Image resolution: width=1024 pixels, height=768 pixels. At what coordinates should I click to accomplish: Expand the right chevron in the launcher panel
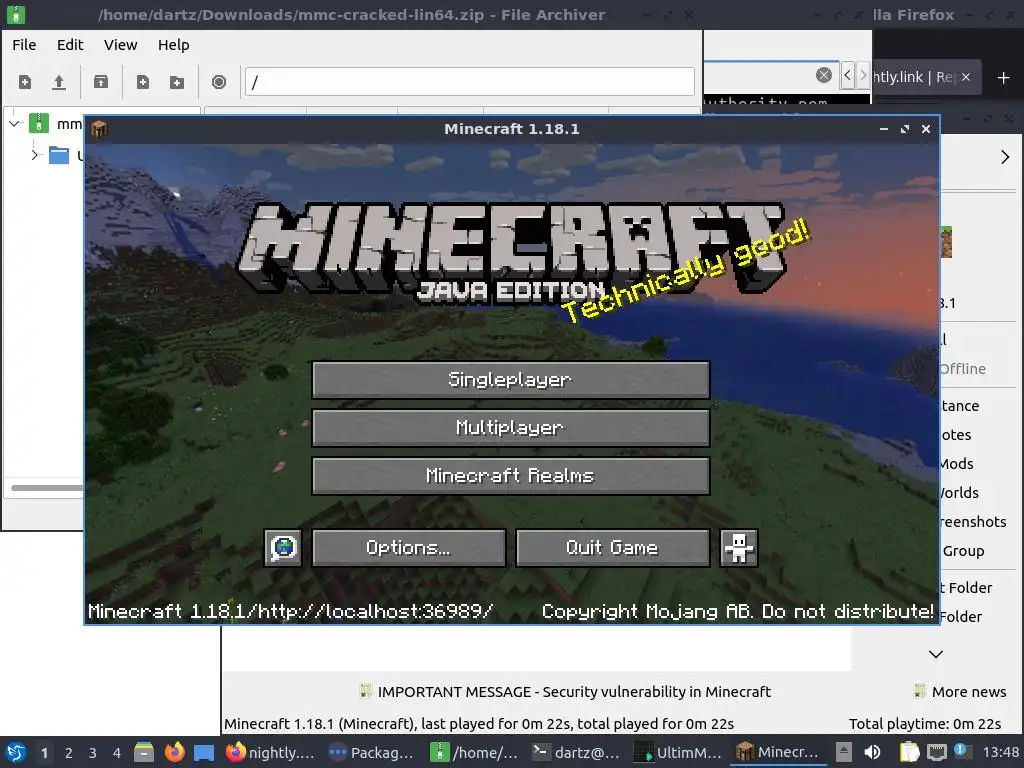pyautogui.click(x=1004, y=157)
